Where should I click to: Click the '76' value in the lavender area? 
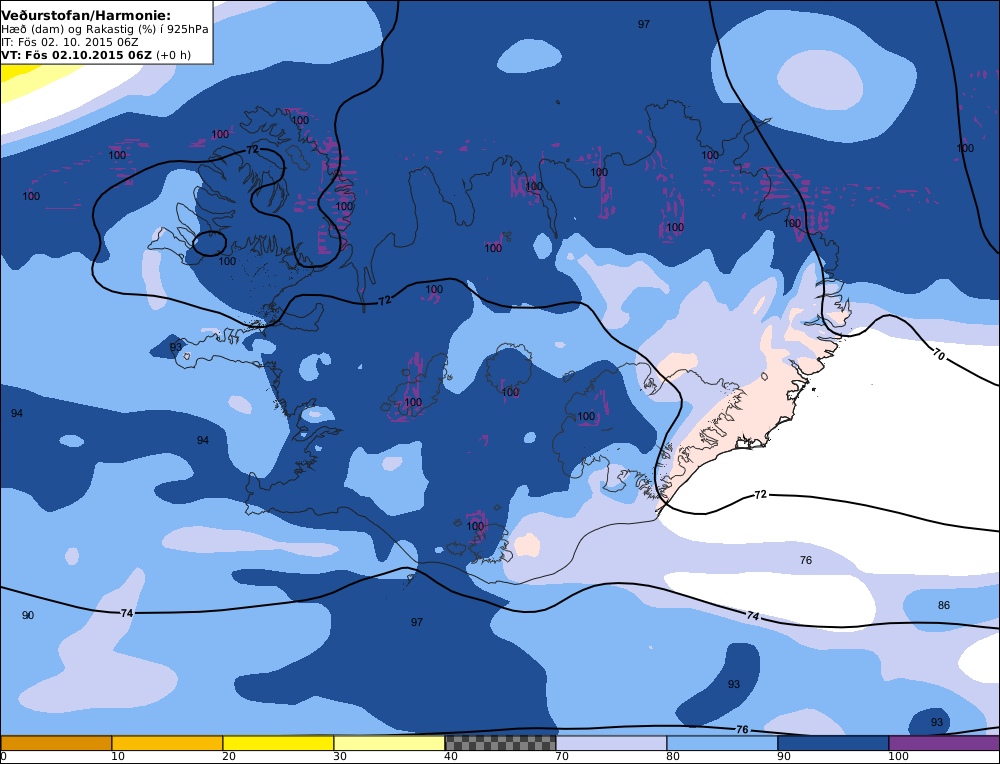[x=806, y=561]
